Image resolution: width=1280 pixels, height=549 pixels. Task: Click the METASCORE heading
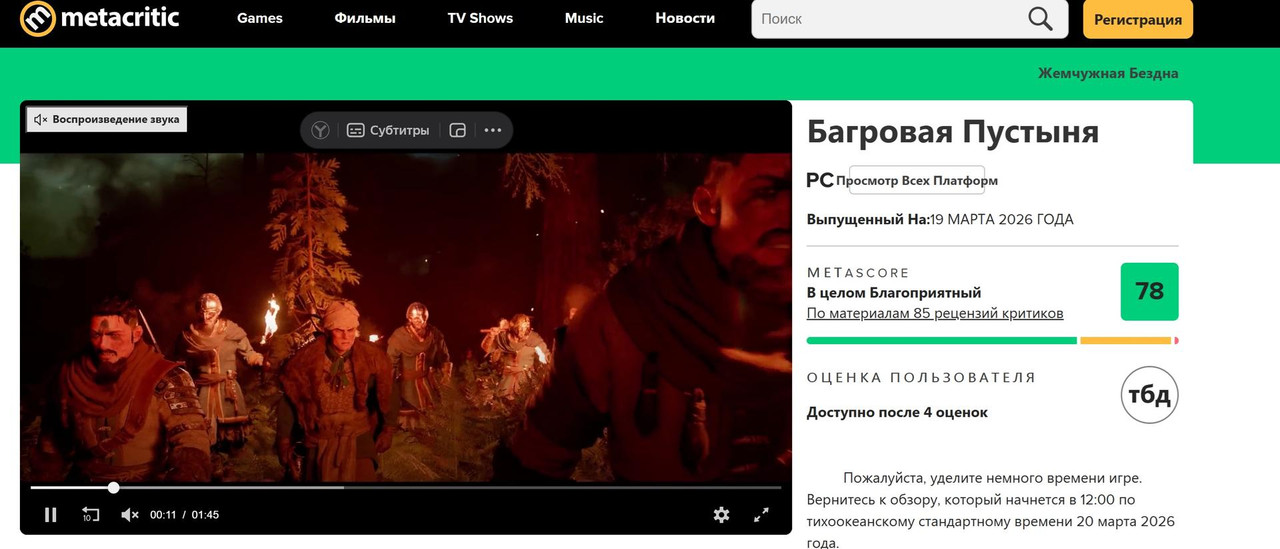click(x=858, y=272)
